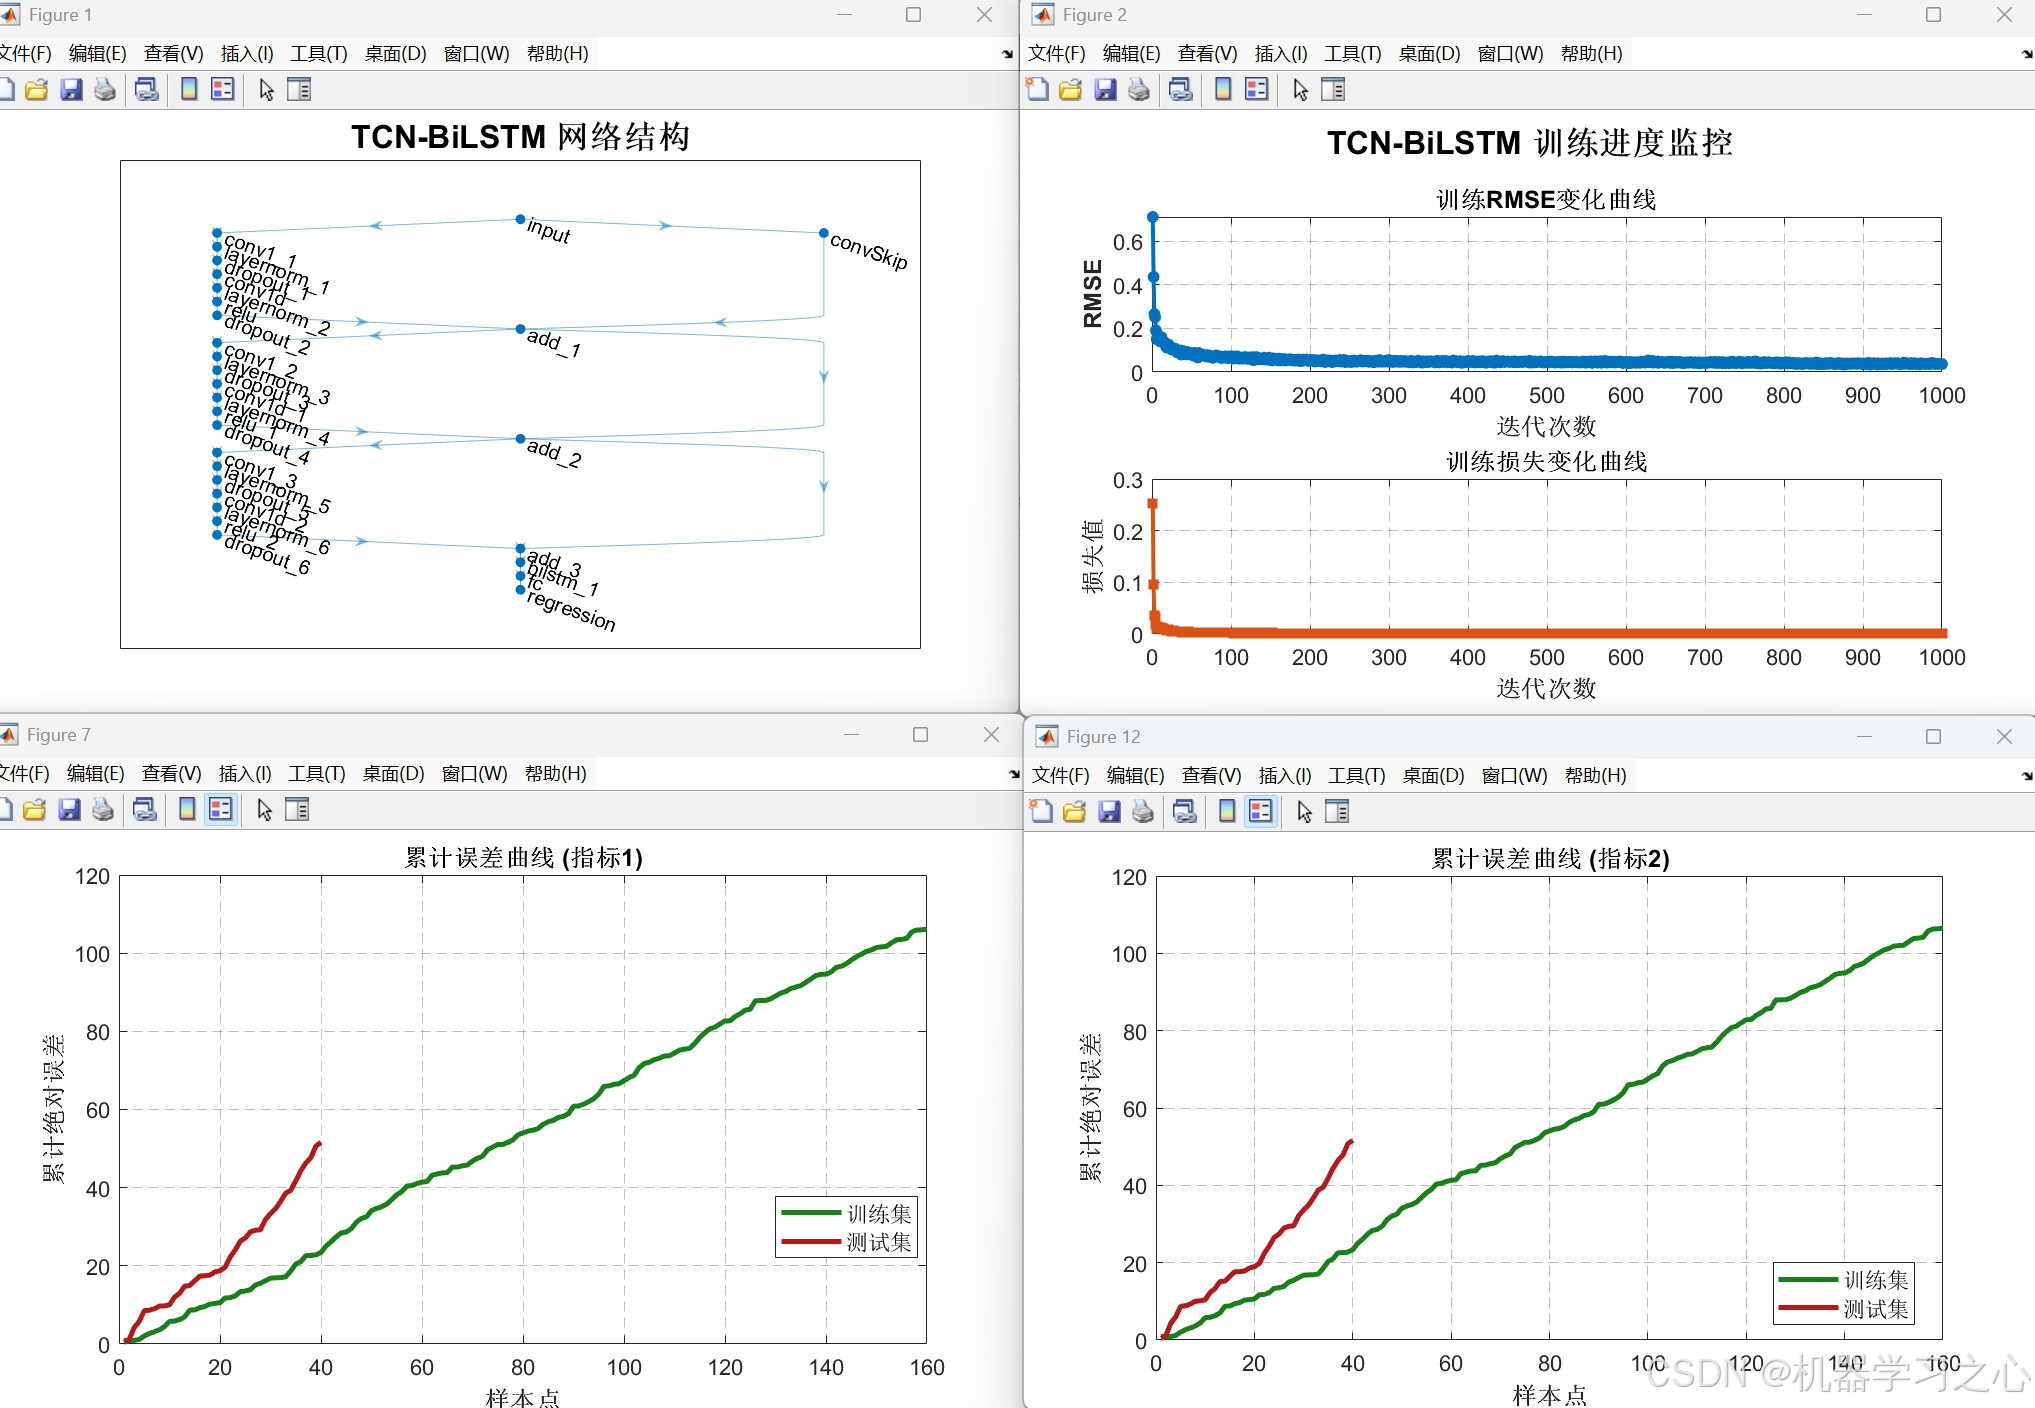This screenshot has width=2035, height=1408.
Task: Toggle Insert Legend off in Figure 7
Action: [221, 810]
